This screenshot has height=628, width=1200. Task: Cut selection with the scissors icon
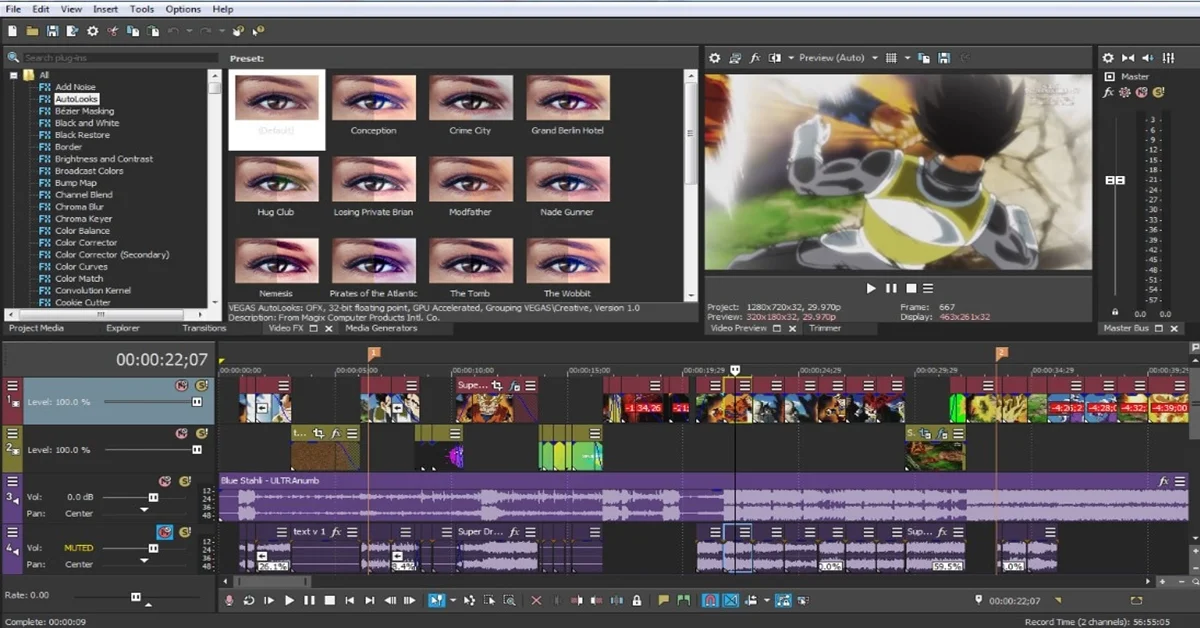point(114,31)
